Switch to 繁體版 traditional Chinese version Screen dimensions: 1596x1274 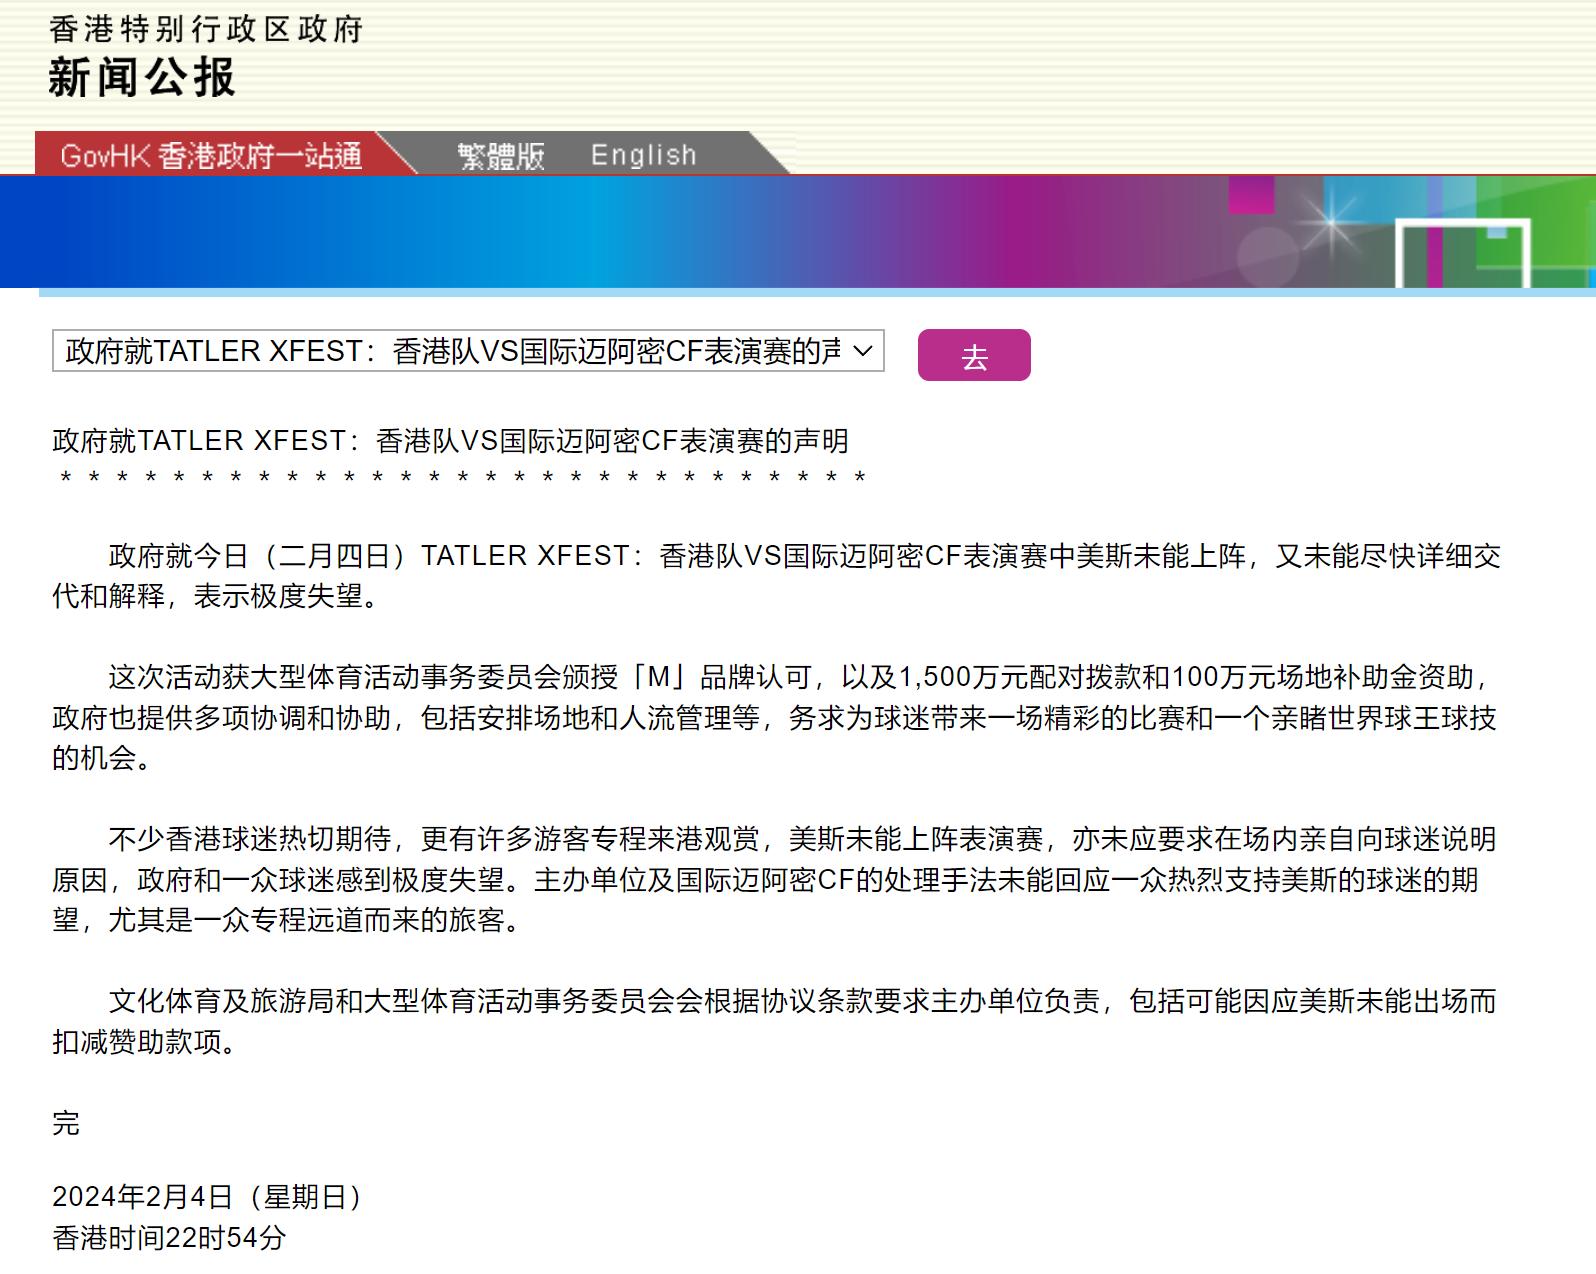501,156
